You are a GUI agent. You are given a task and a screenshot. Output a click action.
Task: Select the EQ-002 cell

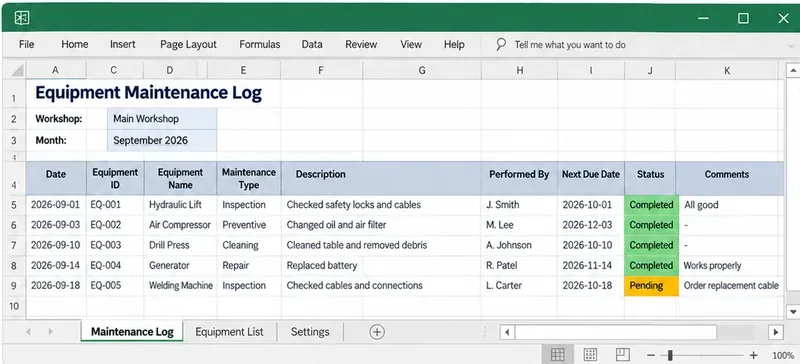pyautogui.click(x=115, y=225)
